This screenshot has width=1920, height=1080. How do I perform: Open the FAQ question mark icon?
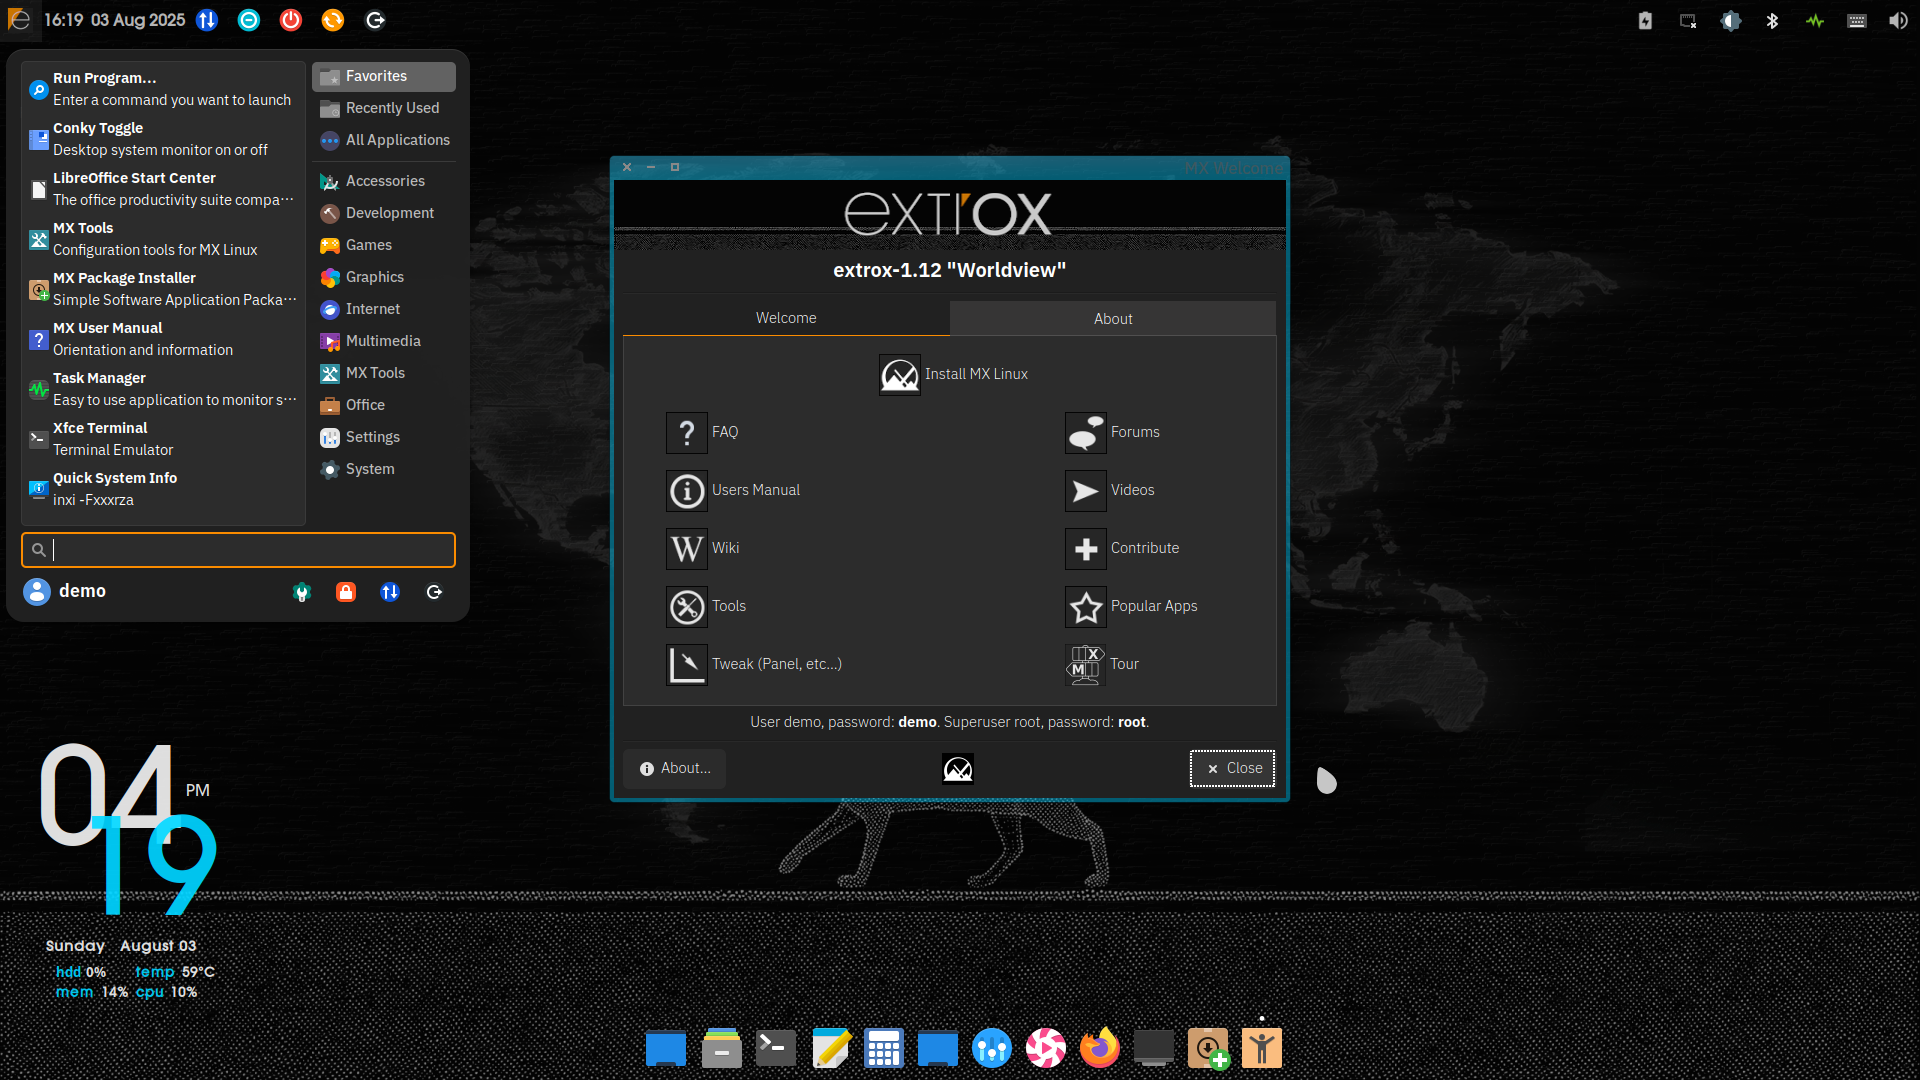coord(687,433)
